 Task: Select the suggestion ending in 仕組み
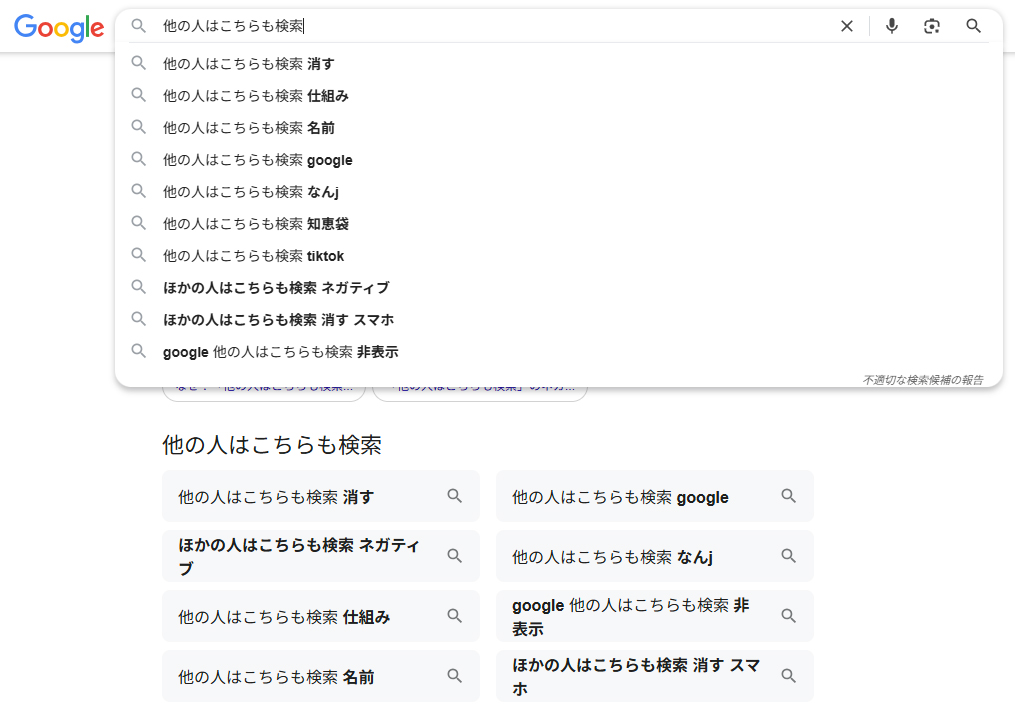pos(256,96)
